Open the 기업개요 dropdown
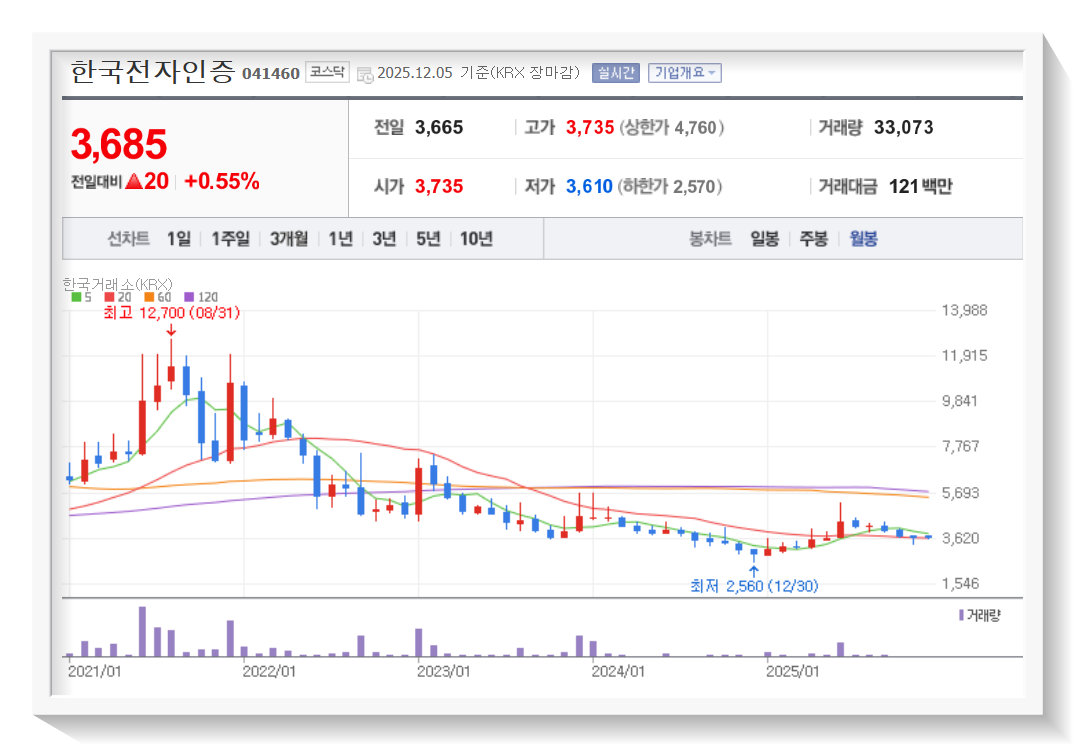This screenshot has height=747, width=1075. tap(684, 73)
